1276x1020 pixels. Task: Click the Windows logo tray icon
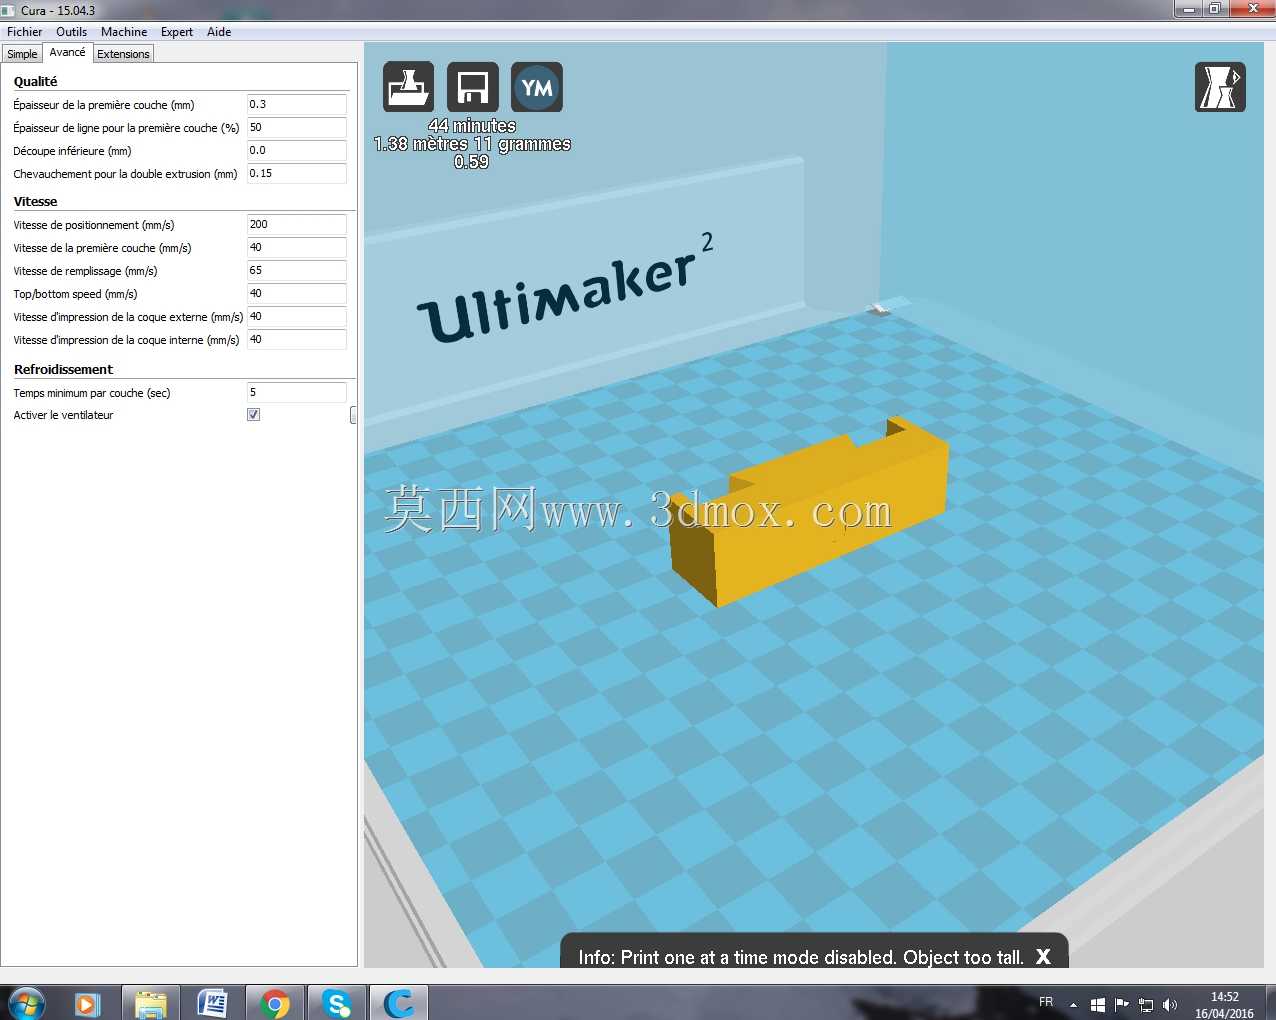(1098, 1005)
